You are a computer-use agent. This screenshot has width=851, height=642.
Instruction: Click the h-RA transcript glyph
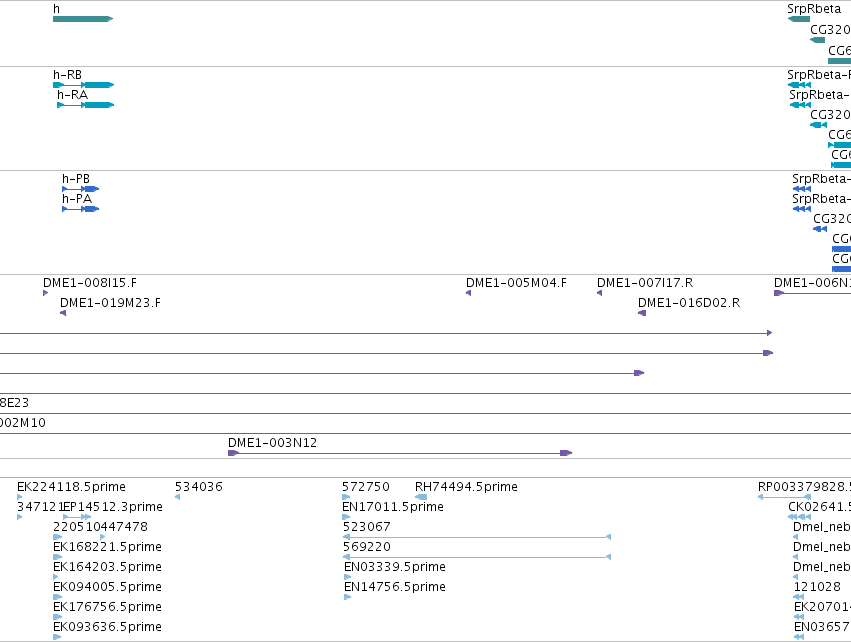85,105
